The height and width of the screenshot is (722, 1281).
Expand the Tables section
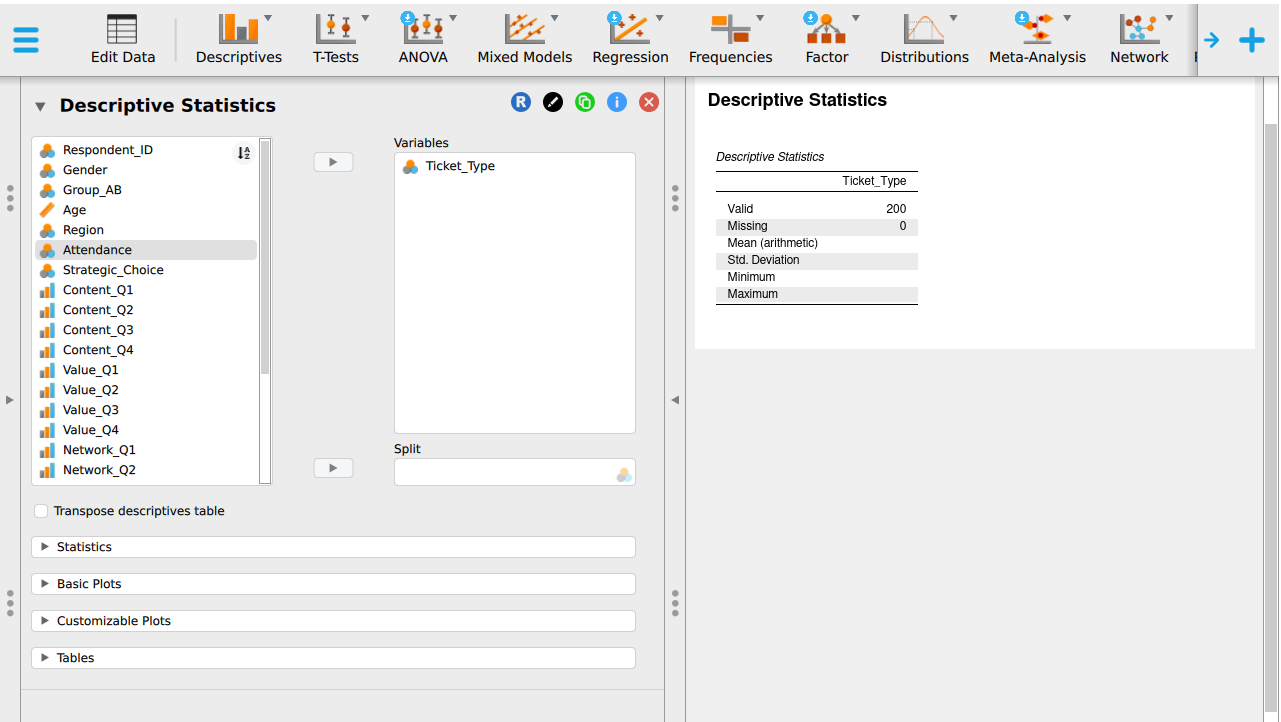click(x=333, y=658)
